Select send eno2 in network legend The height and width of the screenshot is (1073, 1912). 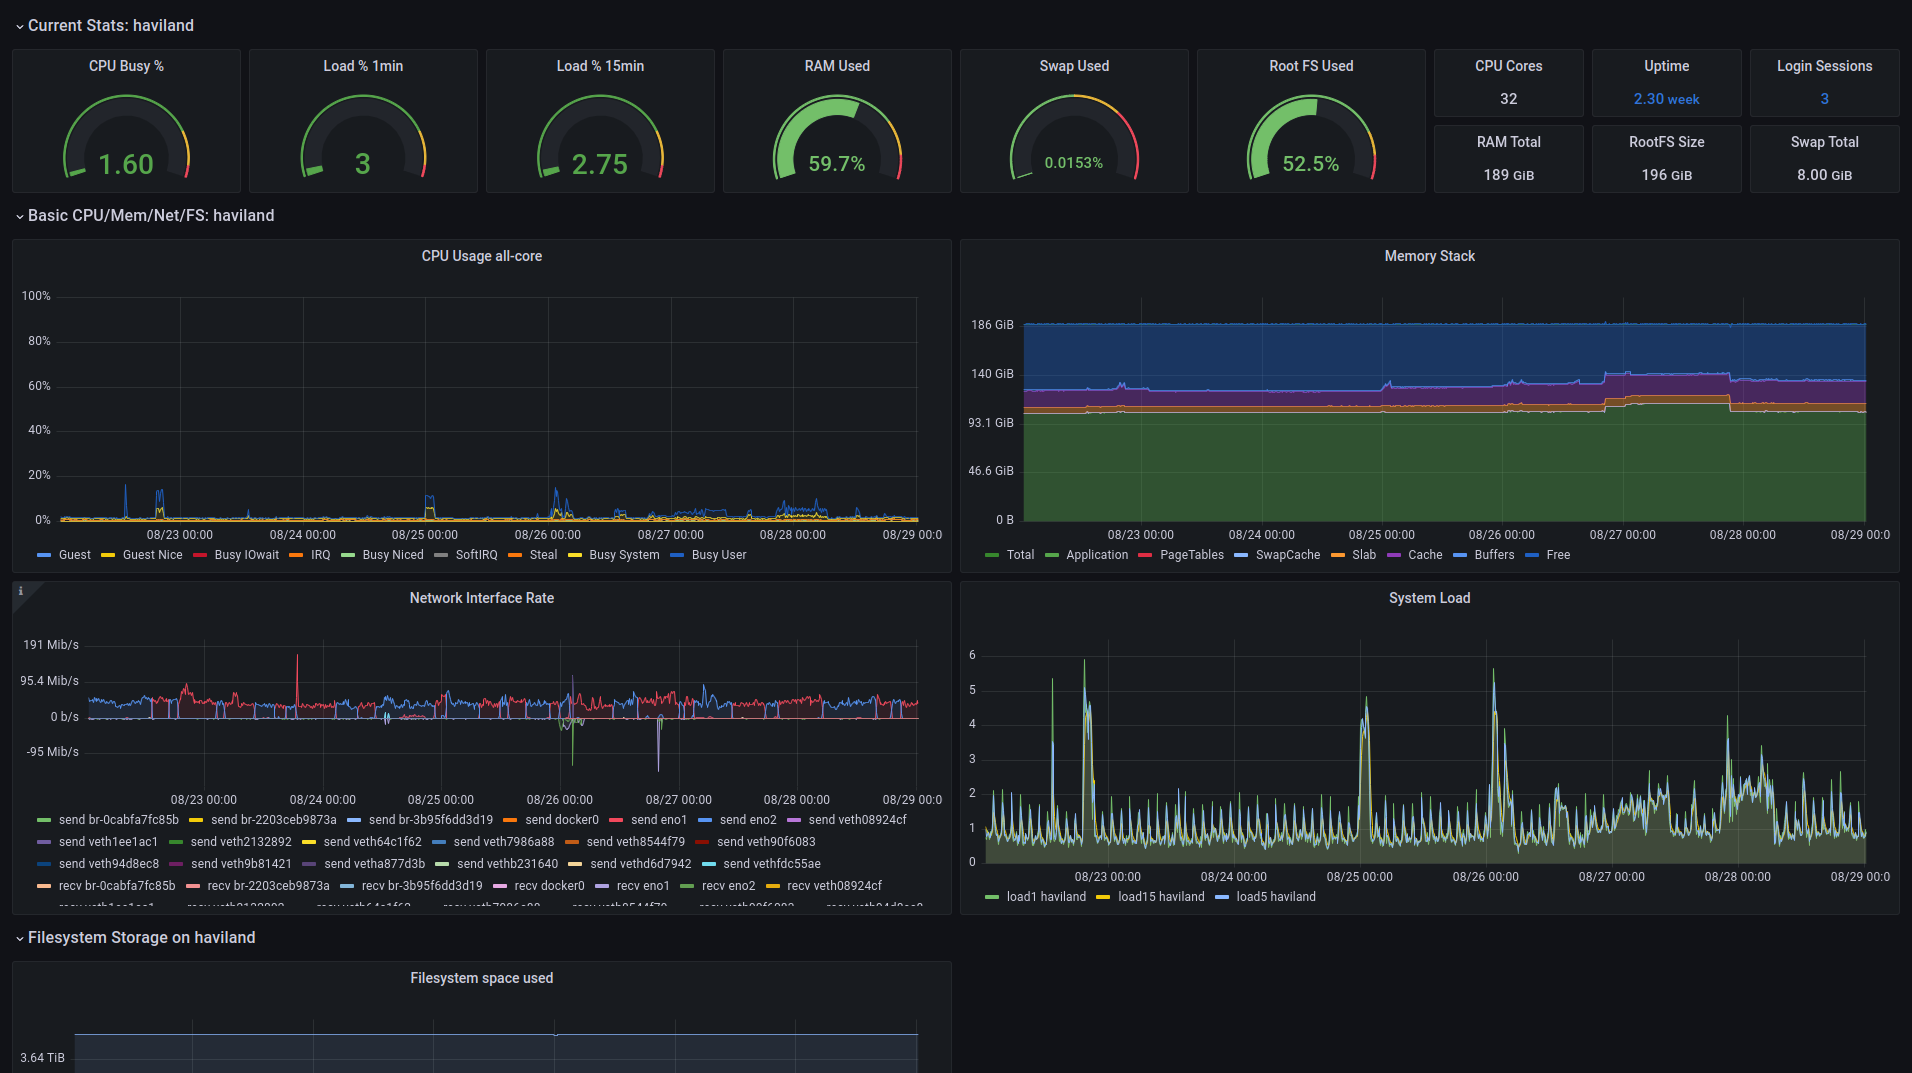pyautogui.click(x=747, y=820)
